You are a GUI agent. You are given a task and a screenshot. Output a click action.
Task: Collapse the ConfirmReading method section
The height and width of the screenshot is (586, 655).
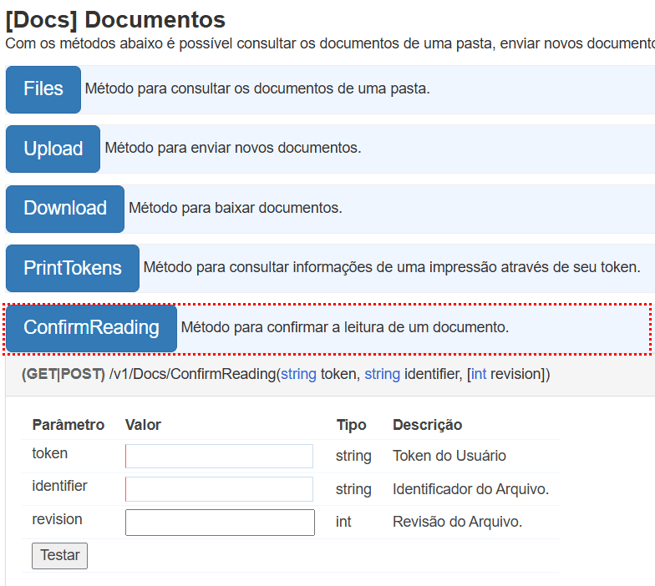click(91, 328)
